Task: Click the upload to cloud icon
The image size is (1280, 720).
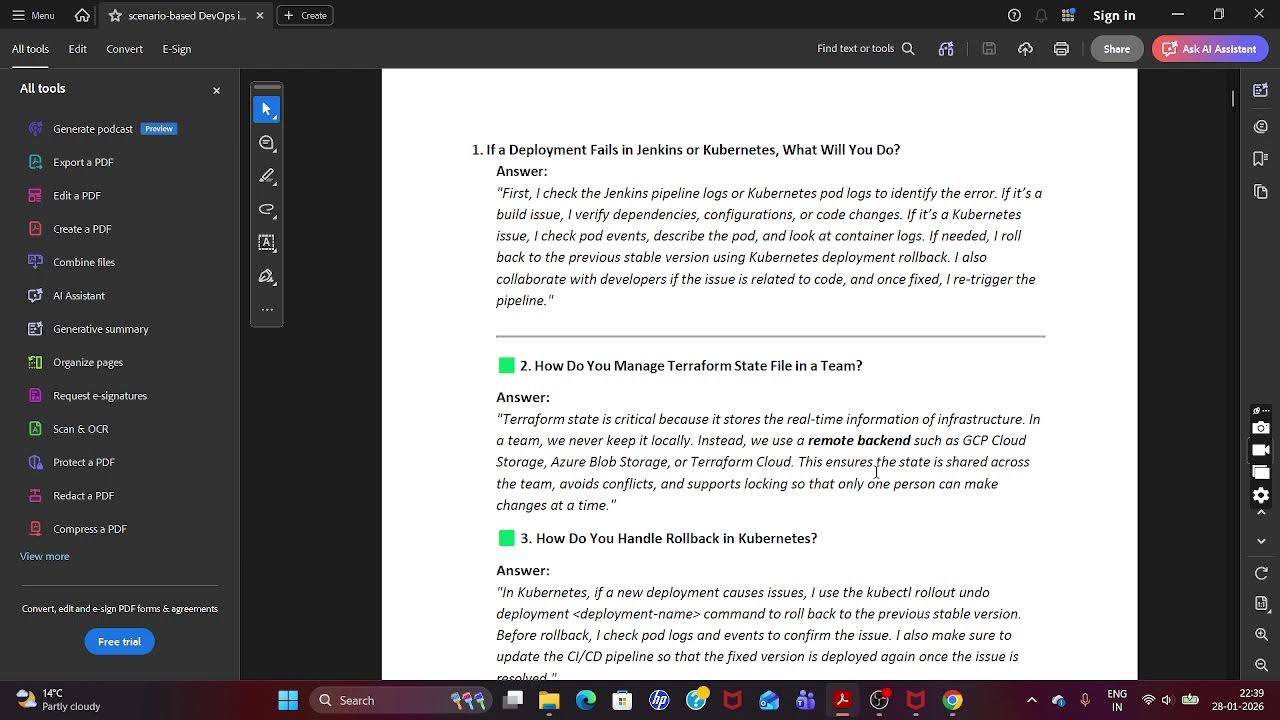Action: pyautogui.click(x=1025, y=49)
